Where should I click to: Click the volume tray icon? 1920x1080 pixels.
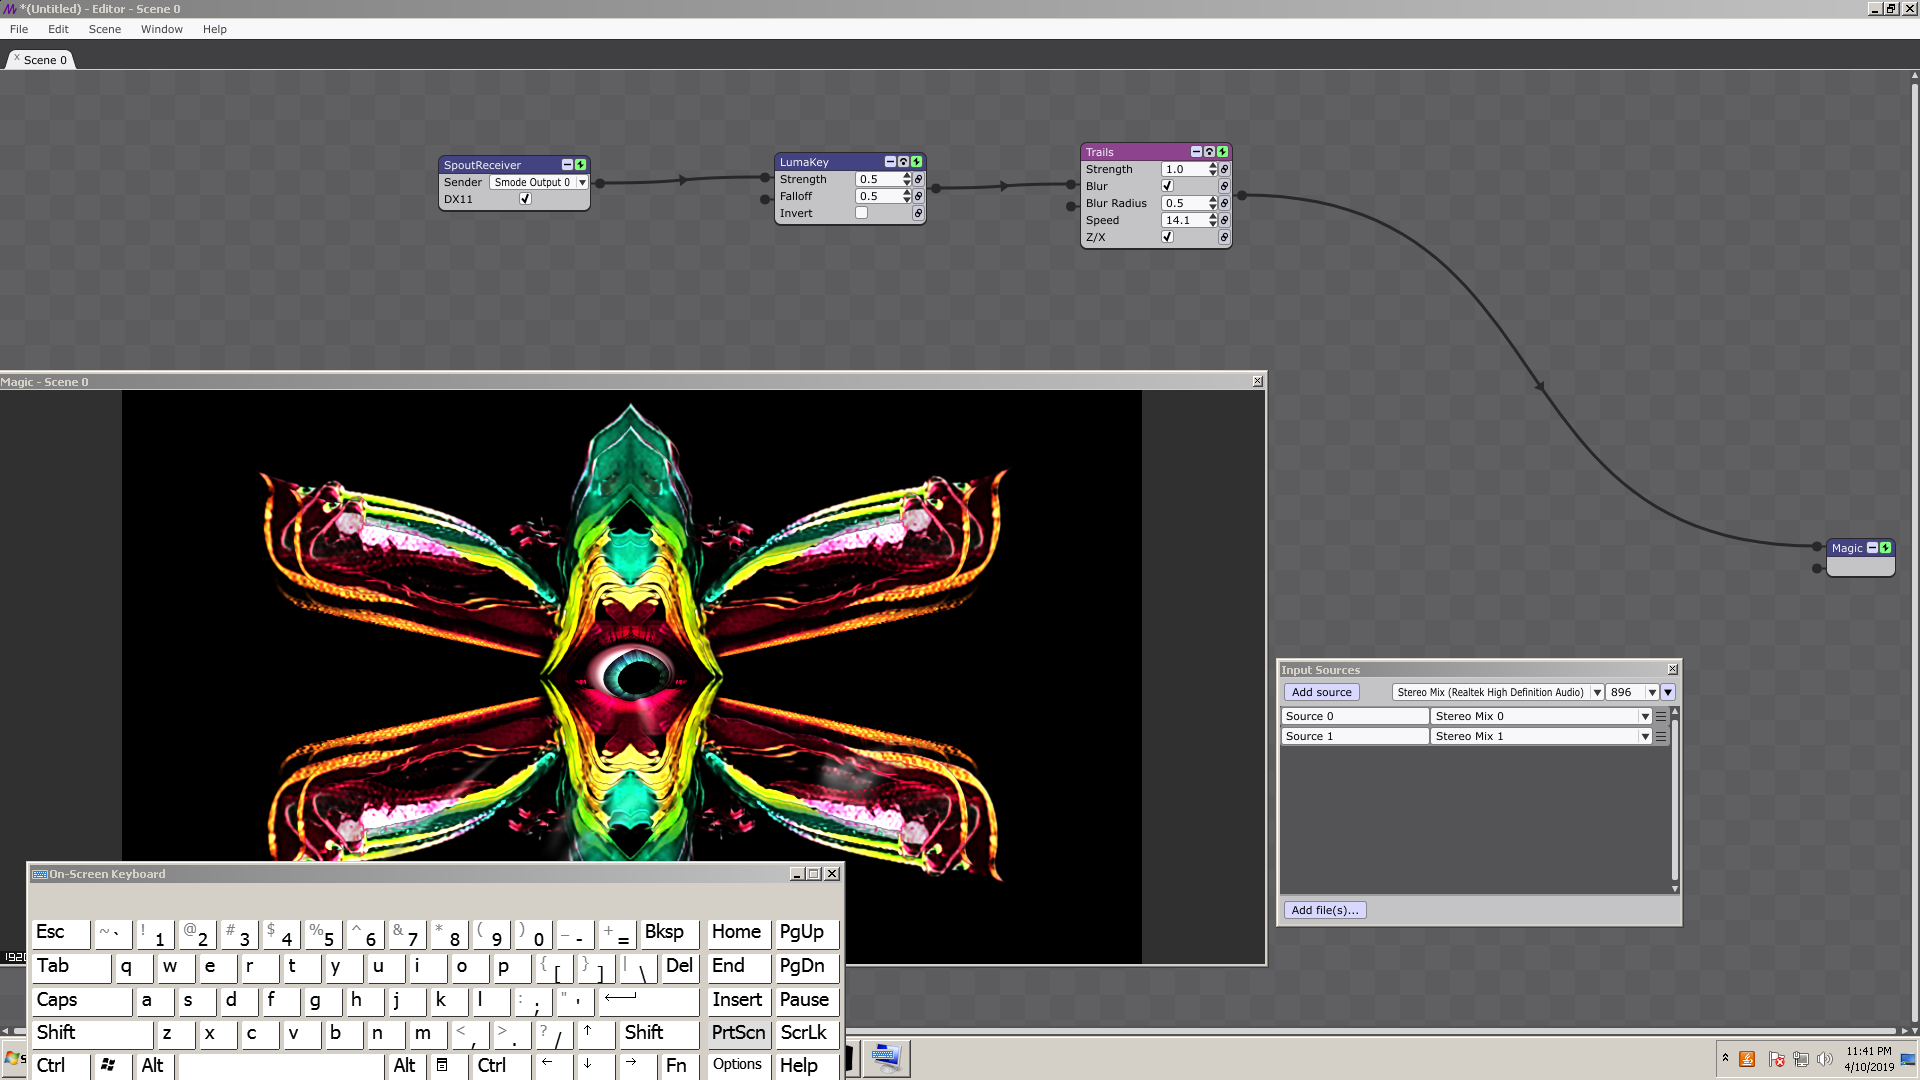pyautogui.click(x=1824, y=1059)
